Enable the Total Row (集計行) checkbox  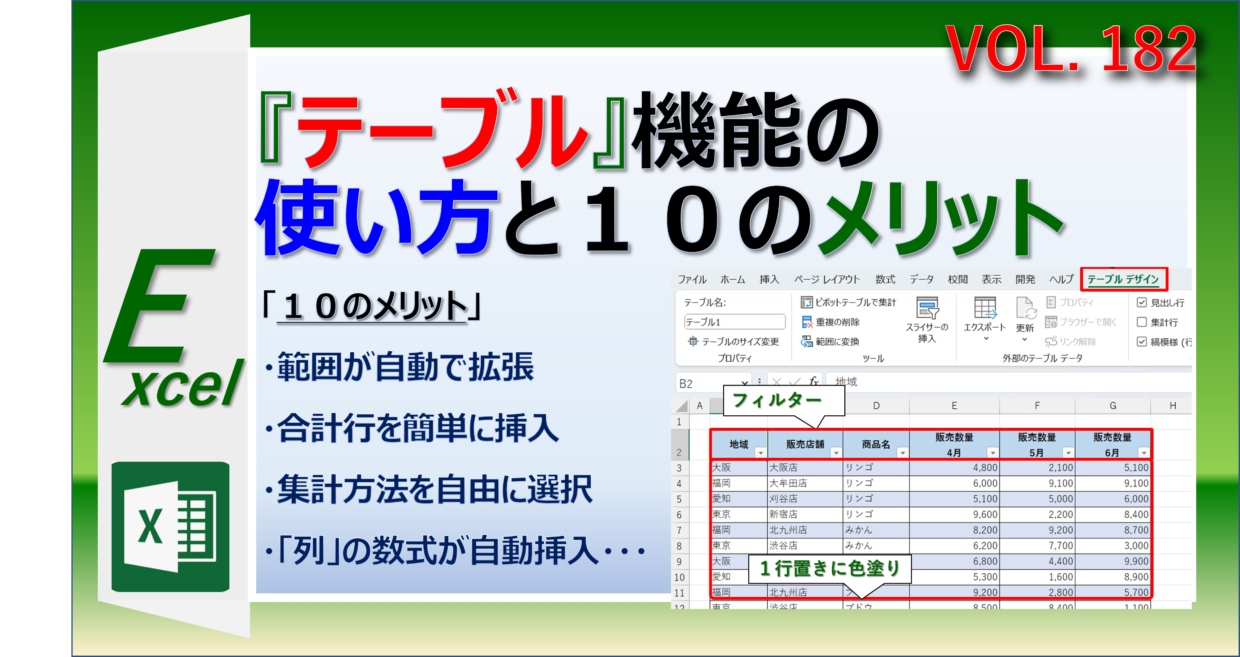pyautogui.click(x=1143, y=322)
